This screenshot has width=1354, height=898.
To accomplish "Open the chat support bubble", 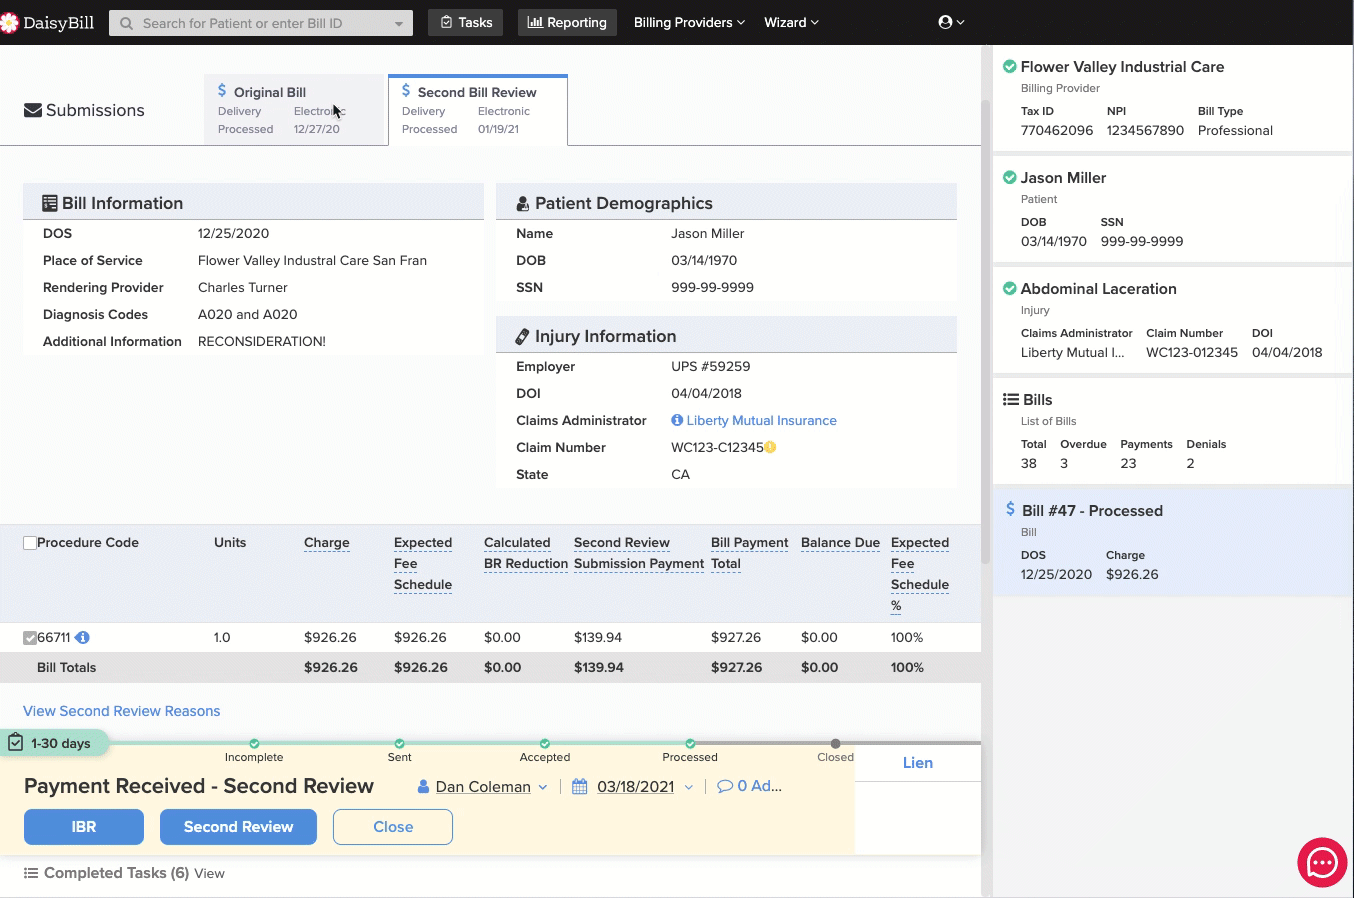I will [x=1322, y=862].
